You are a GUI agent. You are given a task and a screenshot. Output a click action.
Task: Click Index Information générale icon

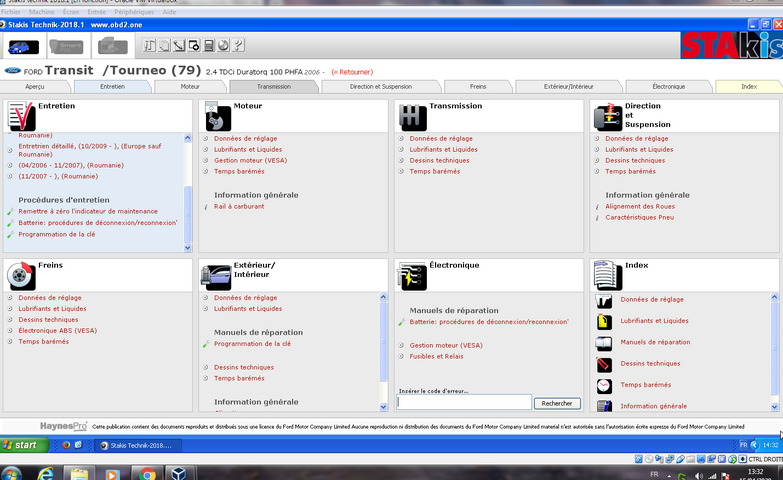click(x=604, y=406)
